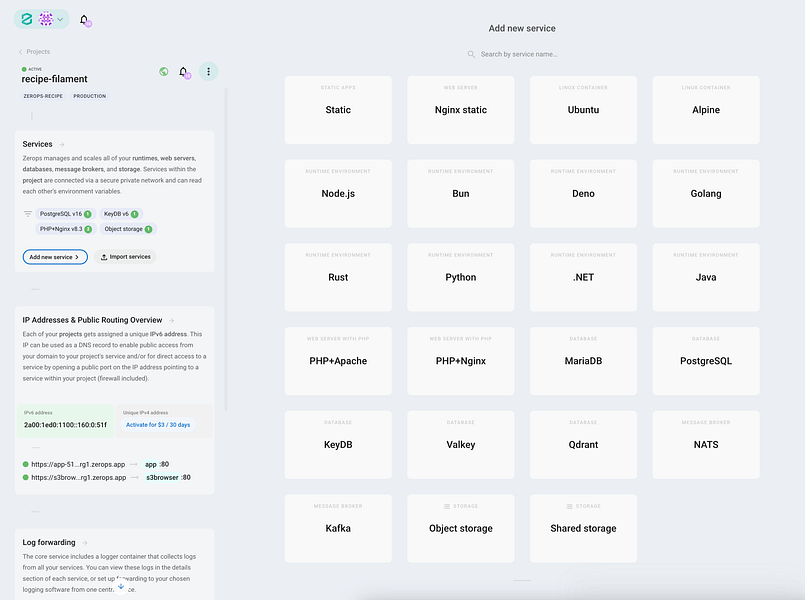The height and width of the screenshot is (600, 805).
Task: Open notifications via the top-left bell icon
Action: coord(84,19)
